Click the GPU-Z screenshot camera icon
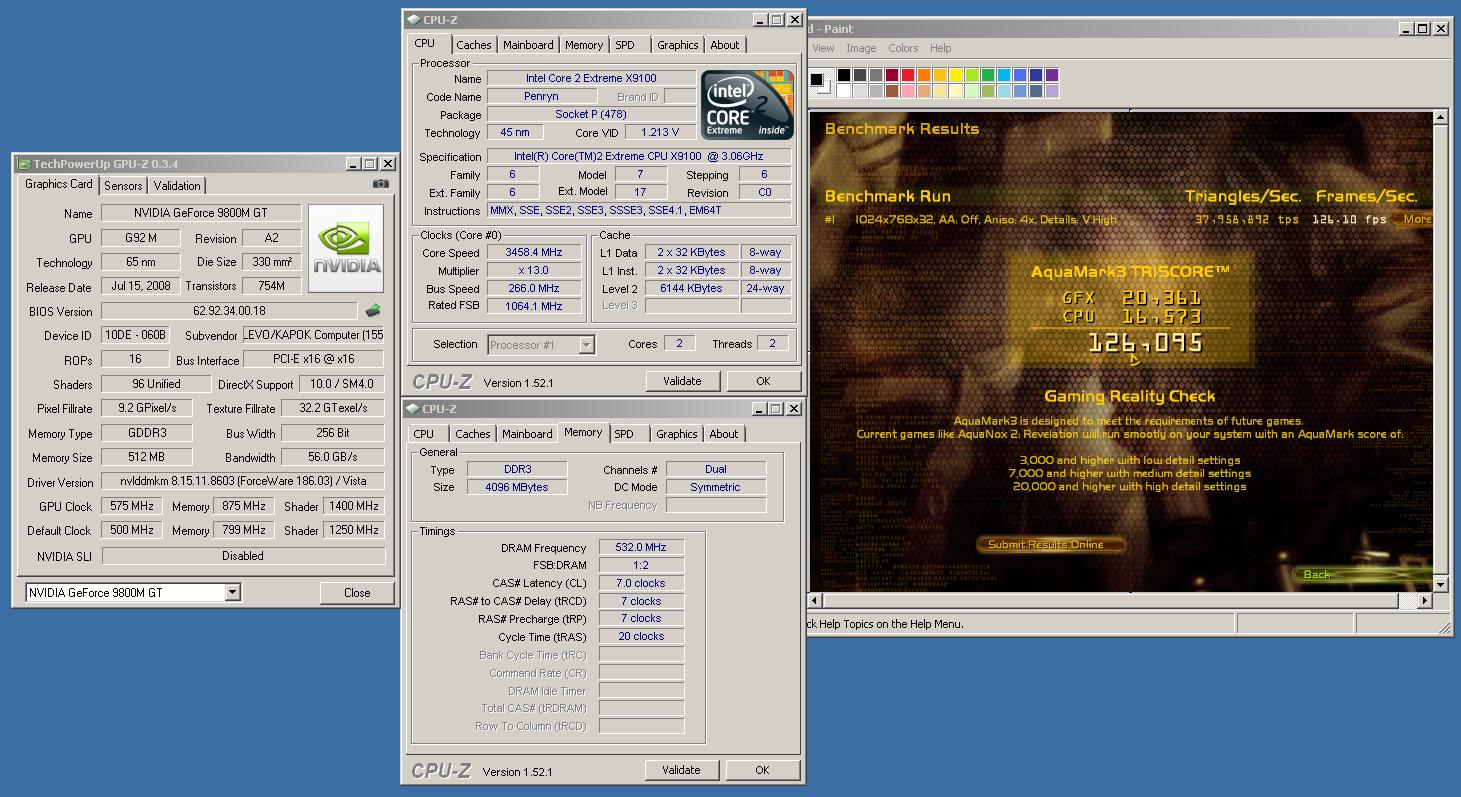This screenshot has width=1461, height=797. tap(380, 184)
